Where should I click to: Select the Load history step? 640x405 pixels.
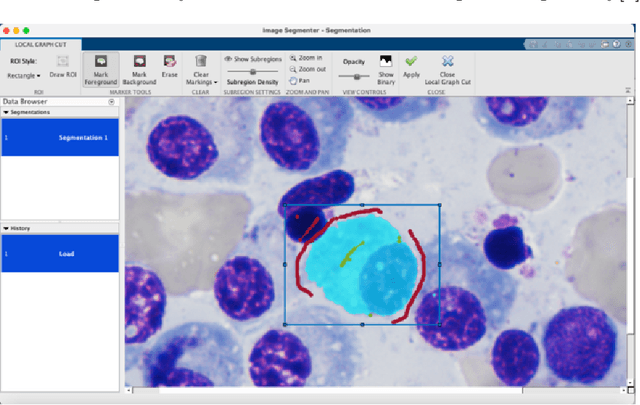pyautogui.click(x=60, y=254)
